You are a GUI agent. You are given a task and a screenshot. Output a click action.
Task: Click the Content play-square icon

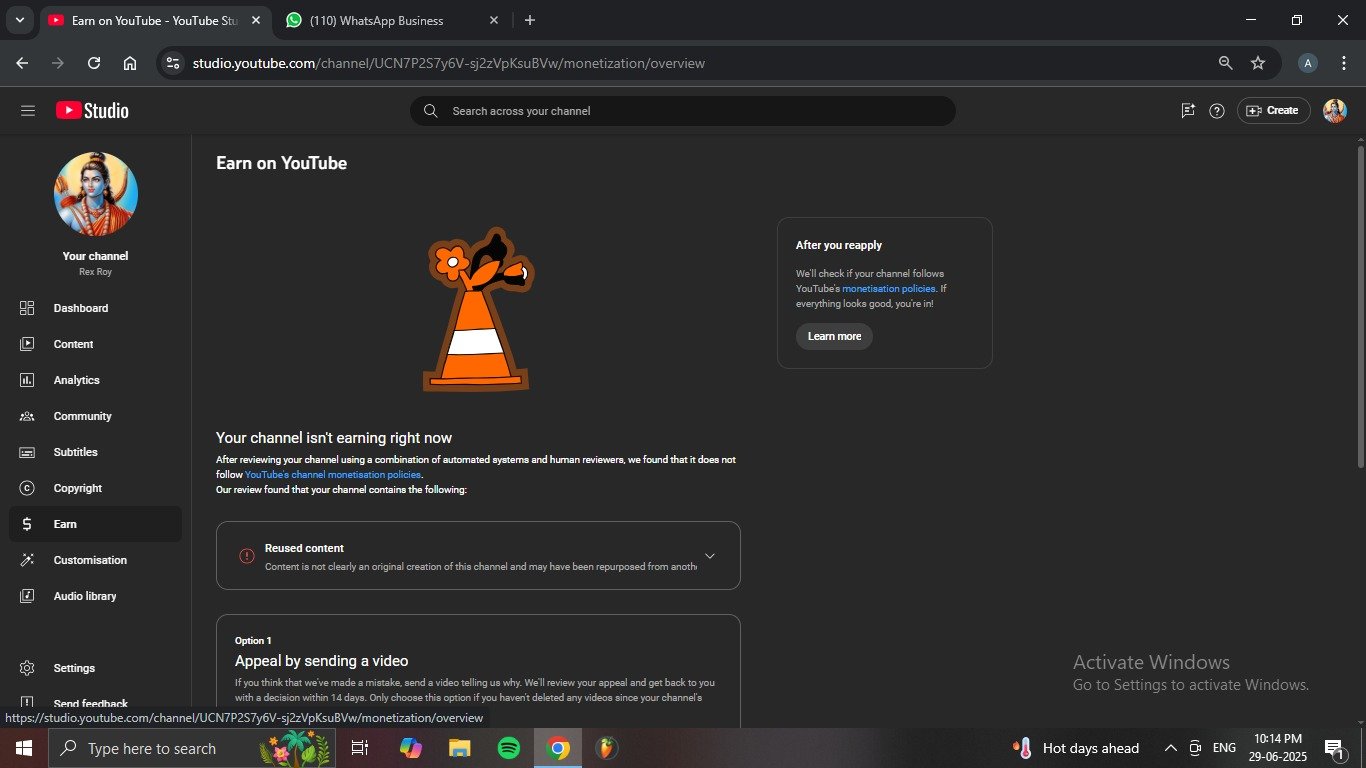pyautogui.click(x=27, y=344)
